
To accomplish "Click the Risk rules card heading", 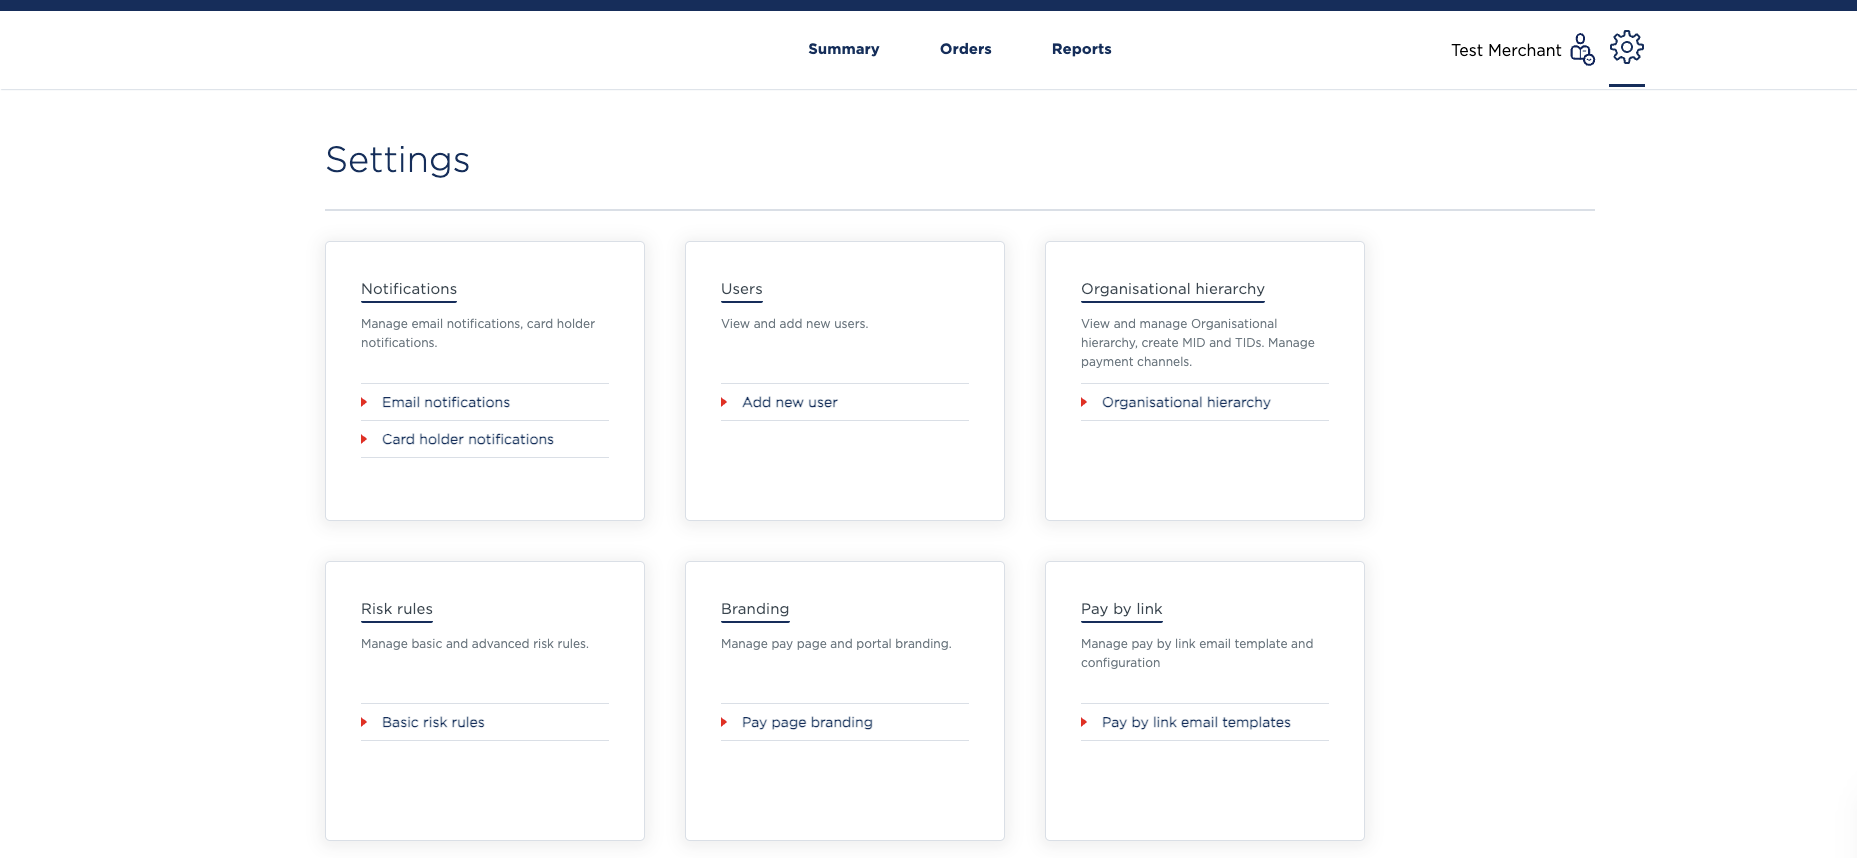I will 397,609.
